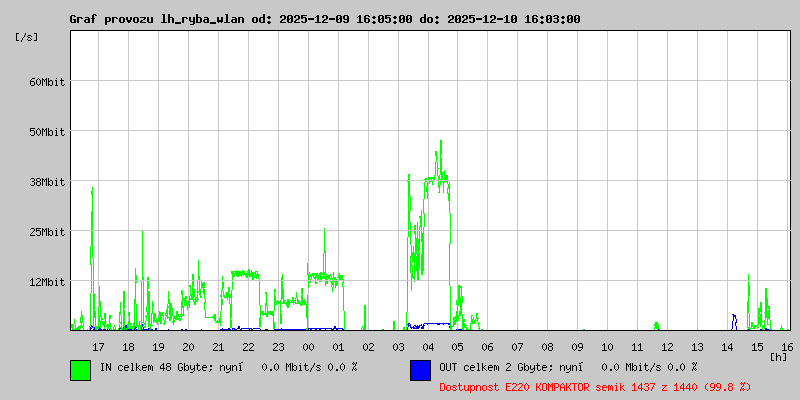Click the [/s] unit label

point(27,37)
